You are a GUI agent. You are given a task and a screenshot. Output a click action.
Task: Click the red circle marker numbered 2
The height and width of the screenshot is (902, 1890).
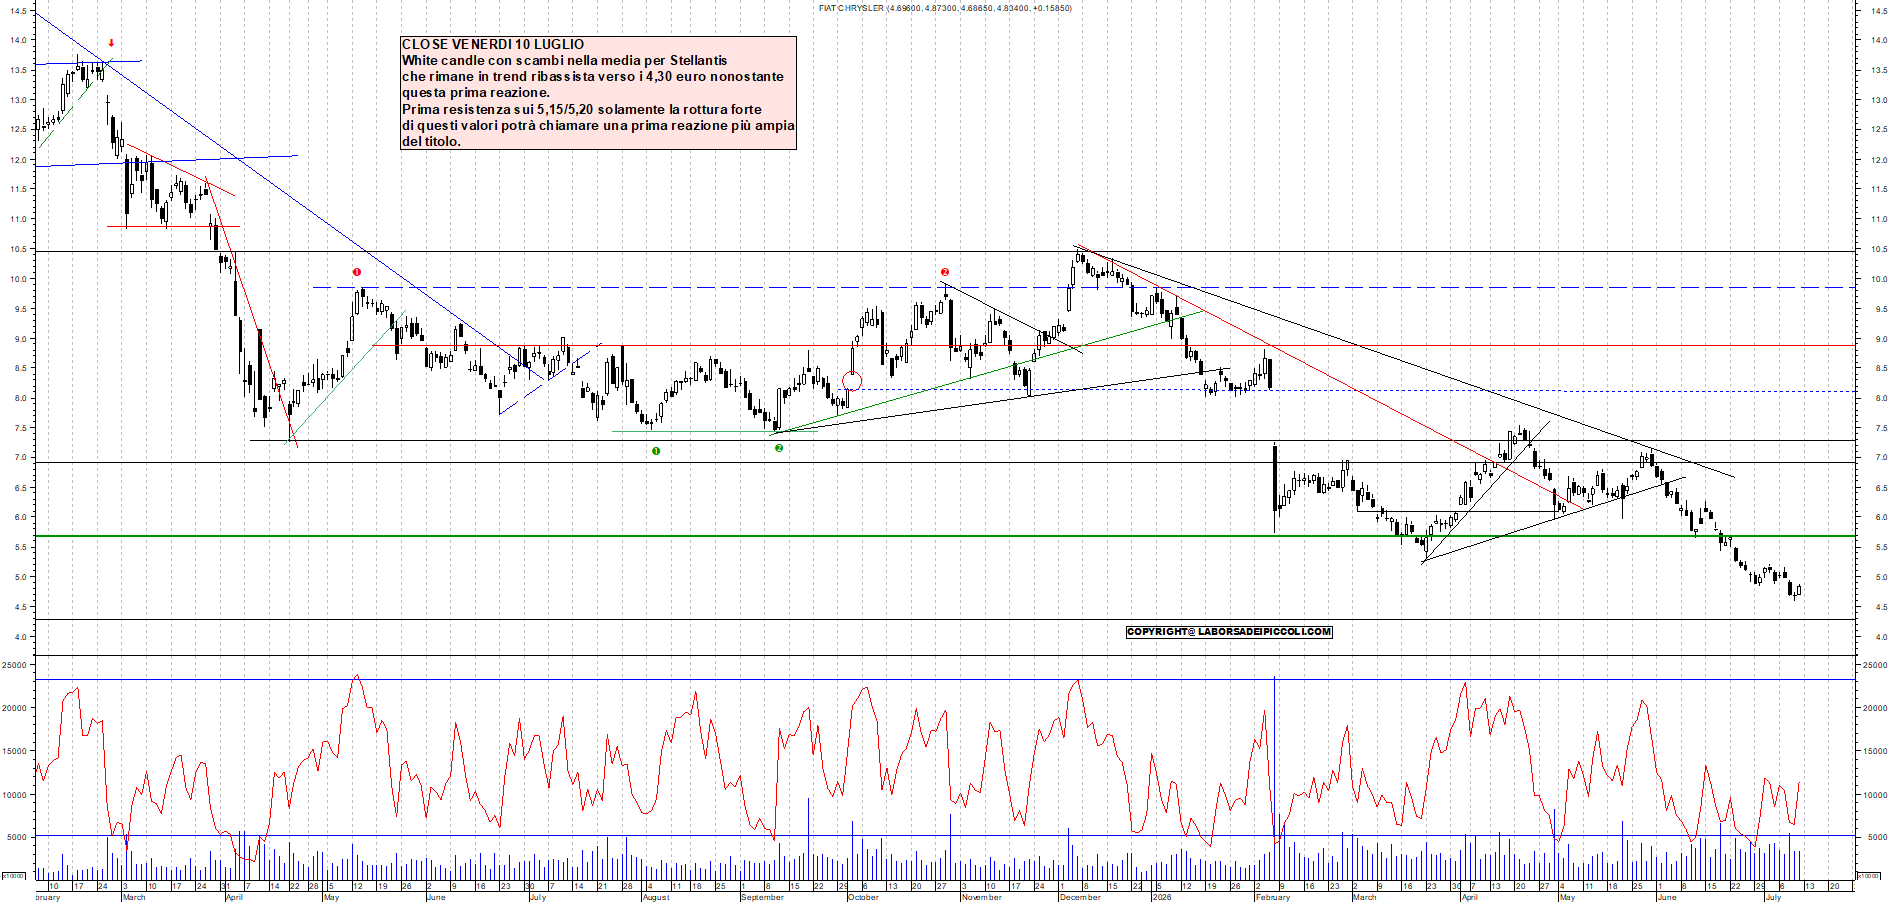(945, 272)
